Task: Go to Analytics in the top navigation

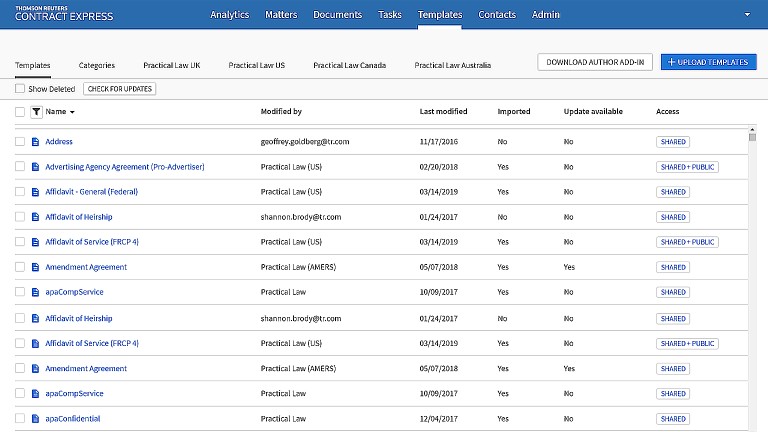Action: (230, 15)
